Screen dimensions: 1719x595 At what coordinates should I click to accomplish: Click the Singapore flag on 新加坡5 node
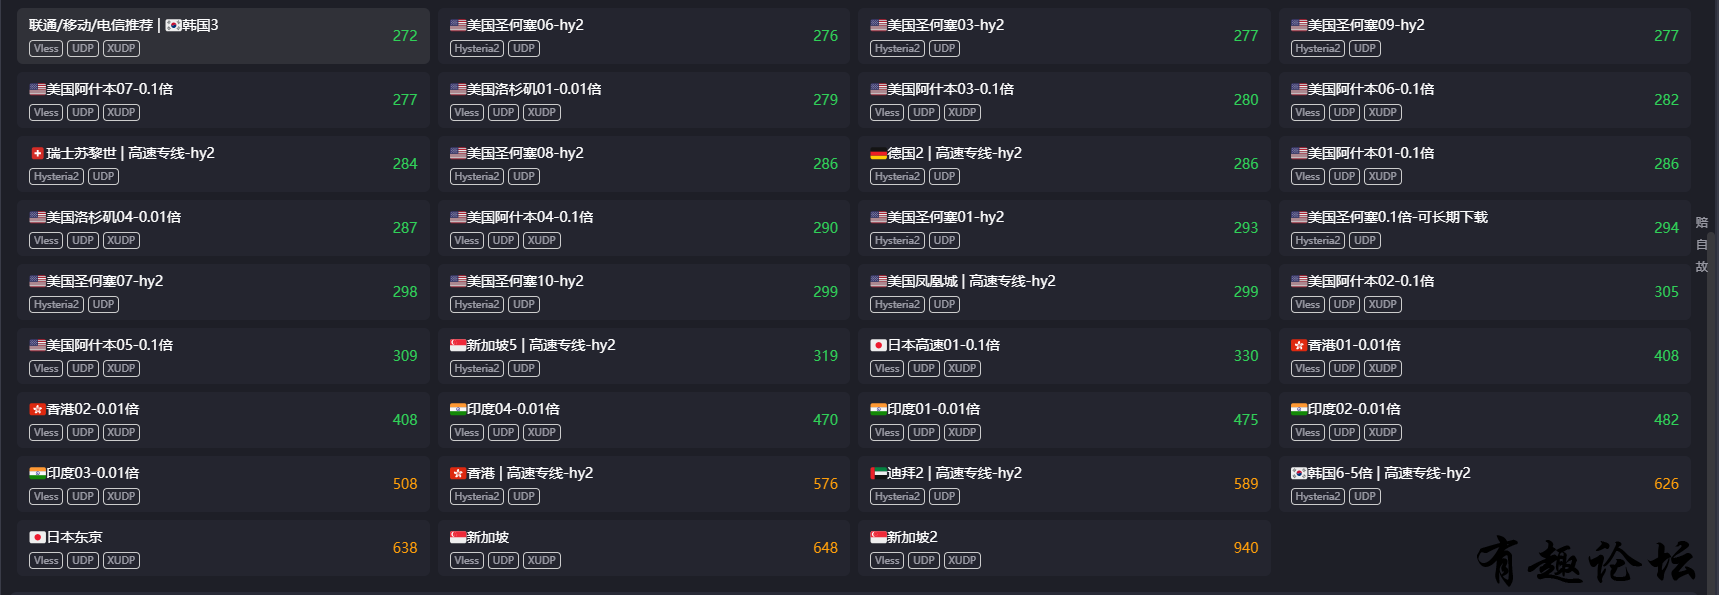(x=458, y=345)
